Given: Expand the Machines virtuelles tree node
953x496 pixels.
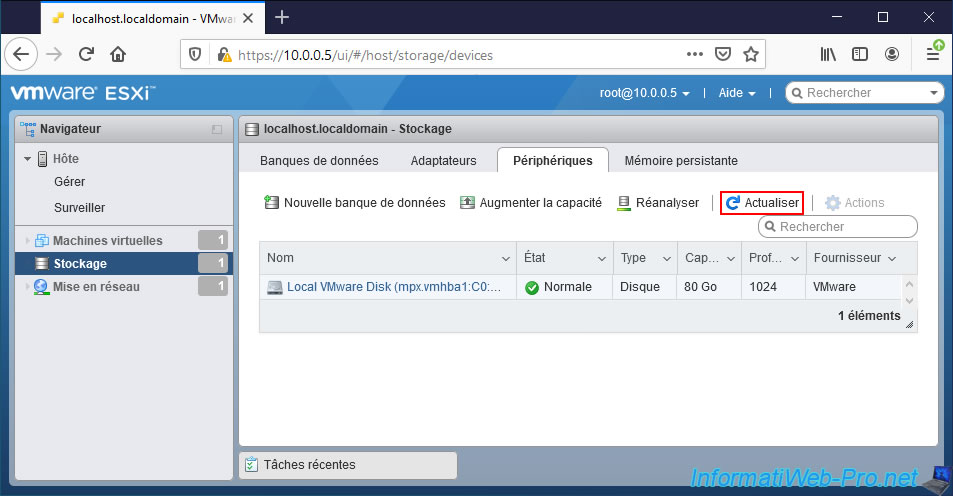Looking at the screenshot, I should (27, 241).
